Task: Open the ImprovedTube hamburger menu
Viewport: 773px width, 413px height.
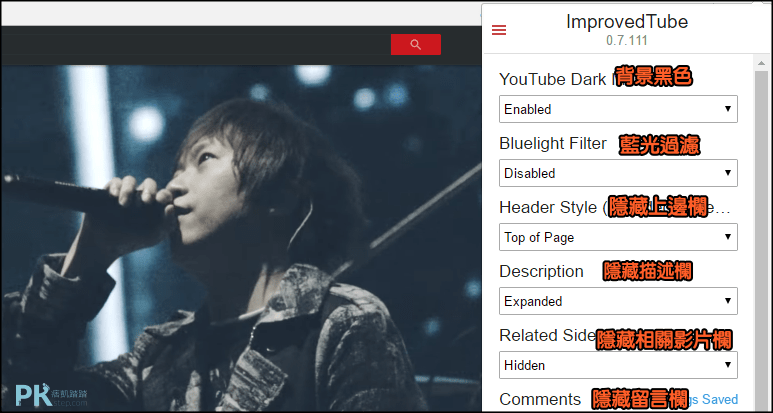Action: (499, 30)
